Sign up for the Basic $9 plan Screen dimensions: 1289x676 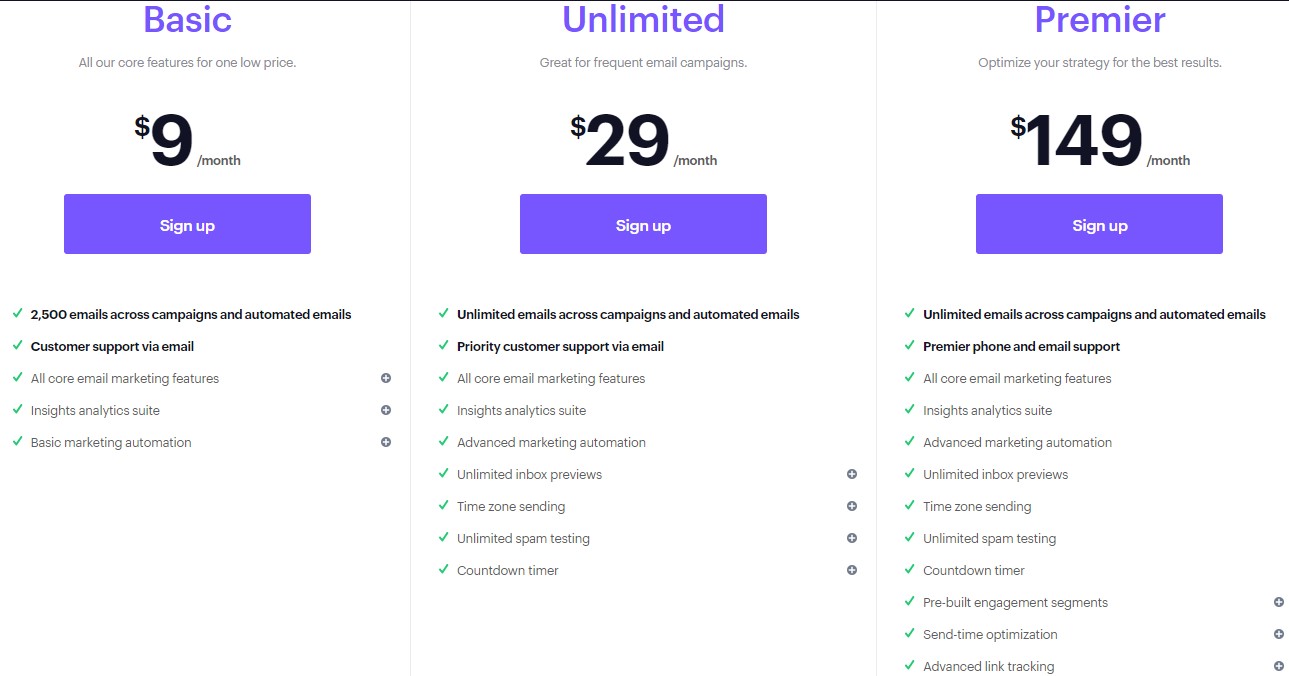[x=187, y=224]
